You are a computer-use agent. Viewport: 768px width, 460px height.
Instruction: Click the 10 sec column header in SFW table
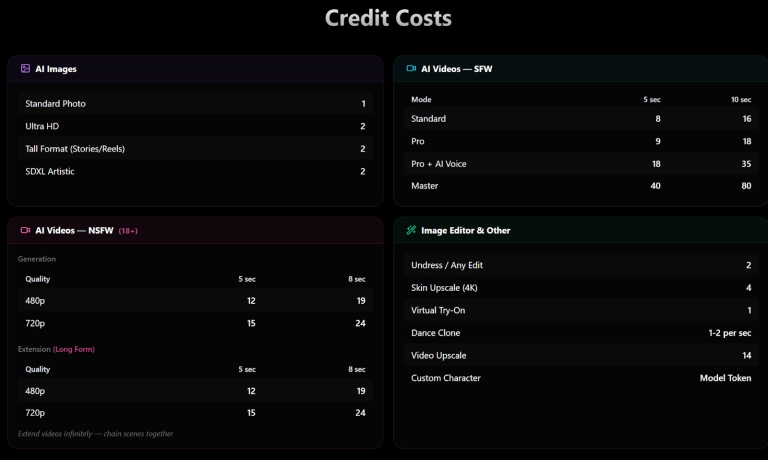point(741,99)
